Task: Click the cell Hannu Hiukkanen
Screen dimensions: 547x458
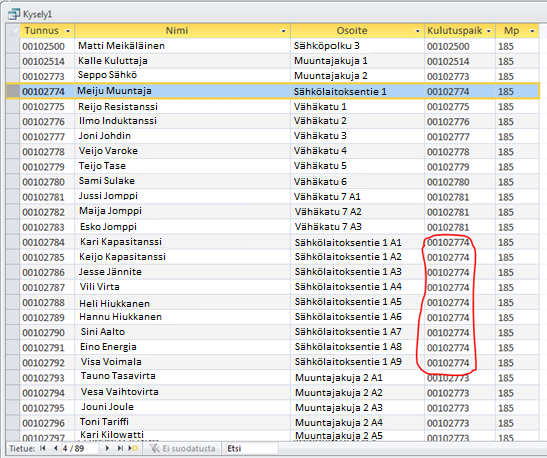Action: [x=182, y=317]
